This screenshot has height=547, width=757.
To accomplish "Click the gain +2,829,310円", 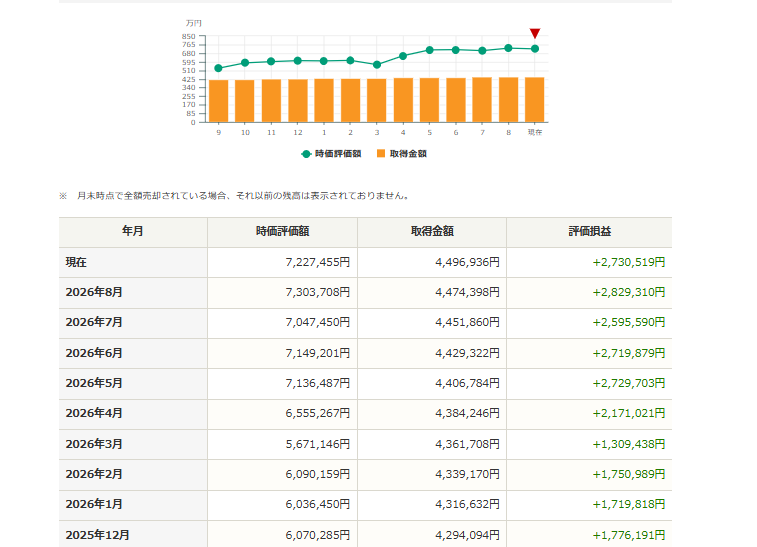I will pyautogui.click(x=629, y=292).
